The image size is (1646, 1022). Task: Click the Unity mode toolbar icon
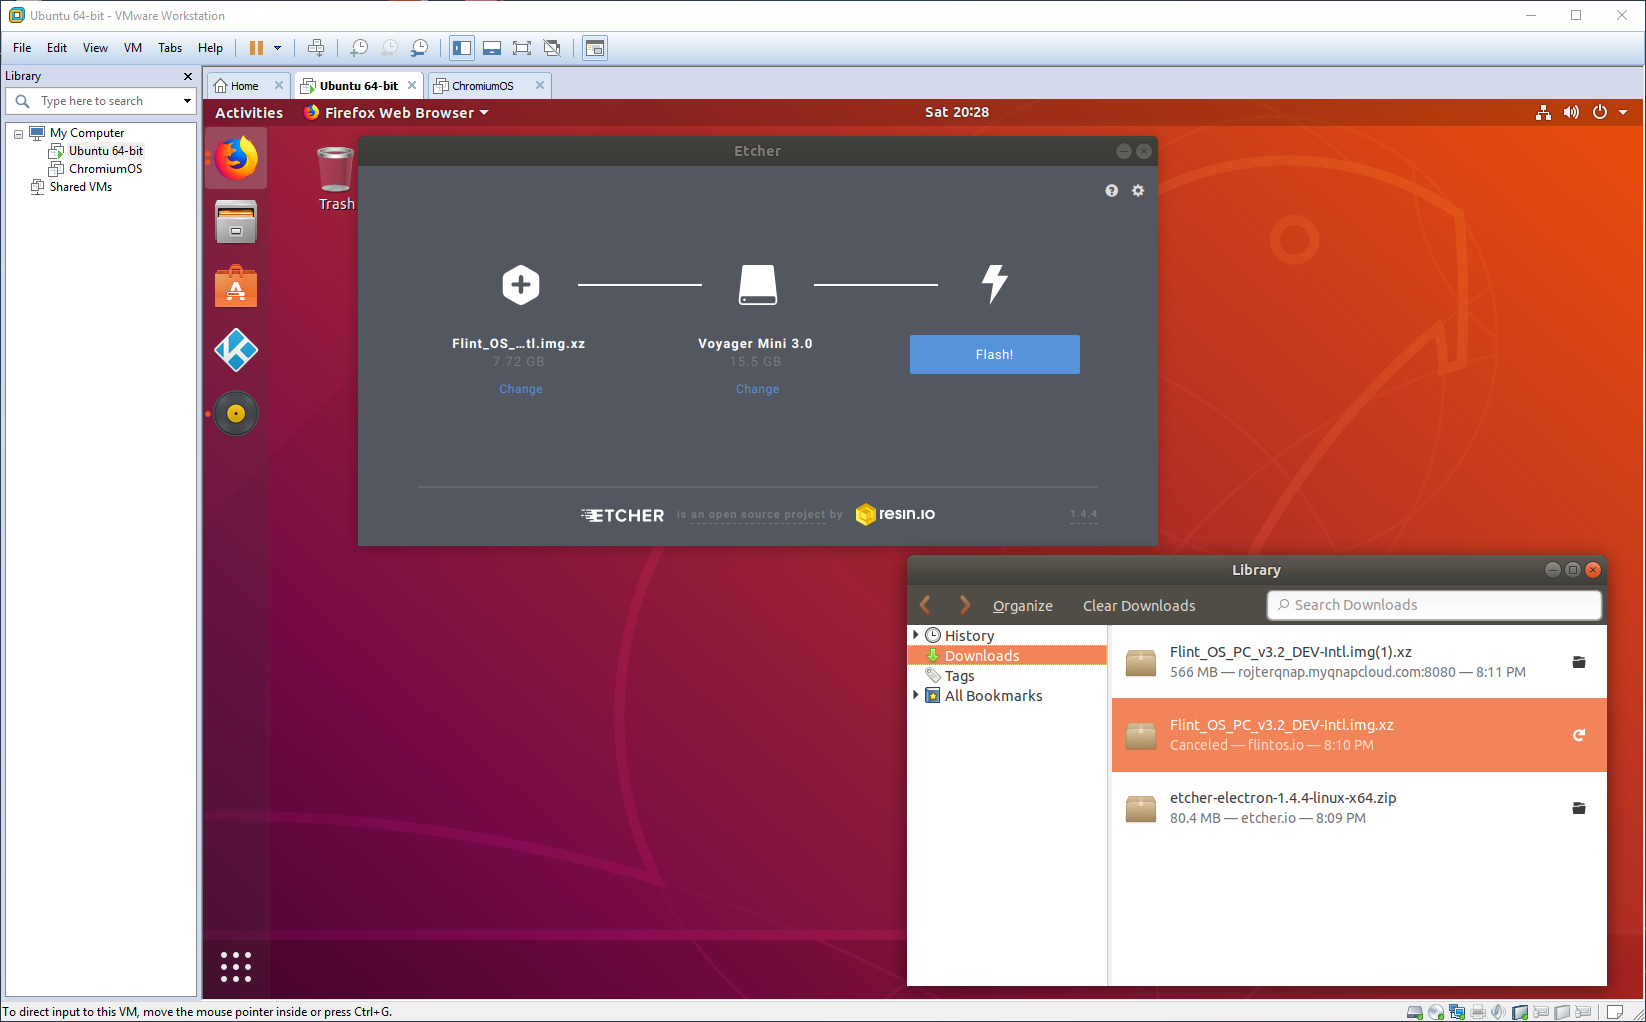pos(552,48)
